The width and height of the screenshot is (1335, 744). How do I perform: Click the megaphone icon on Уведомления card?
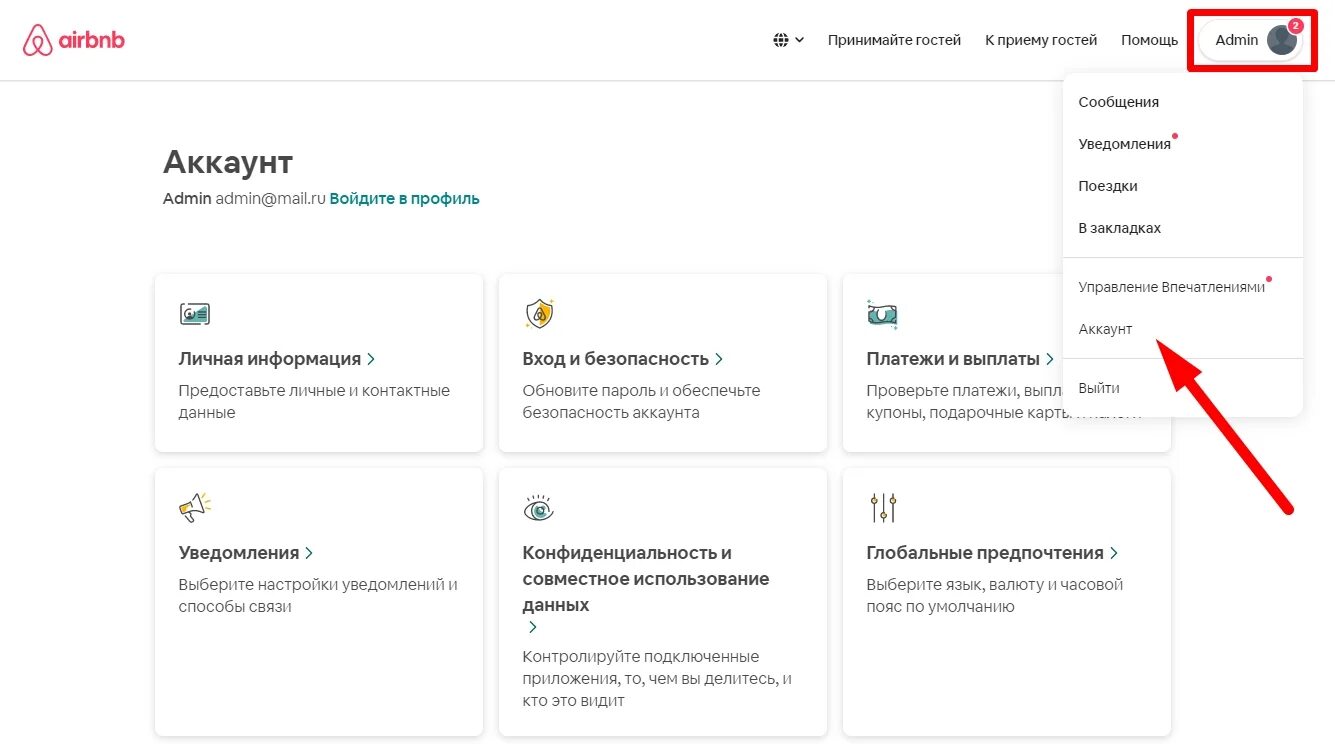pyautogui.click(x=195, y=505)
